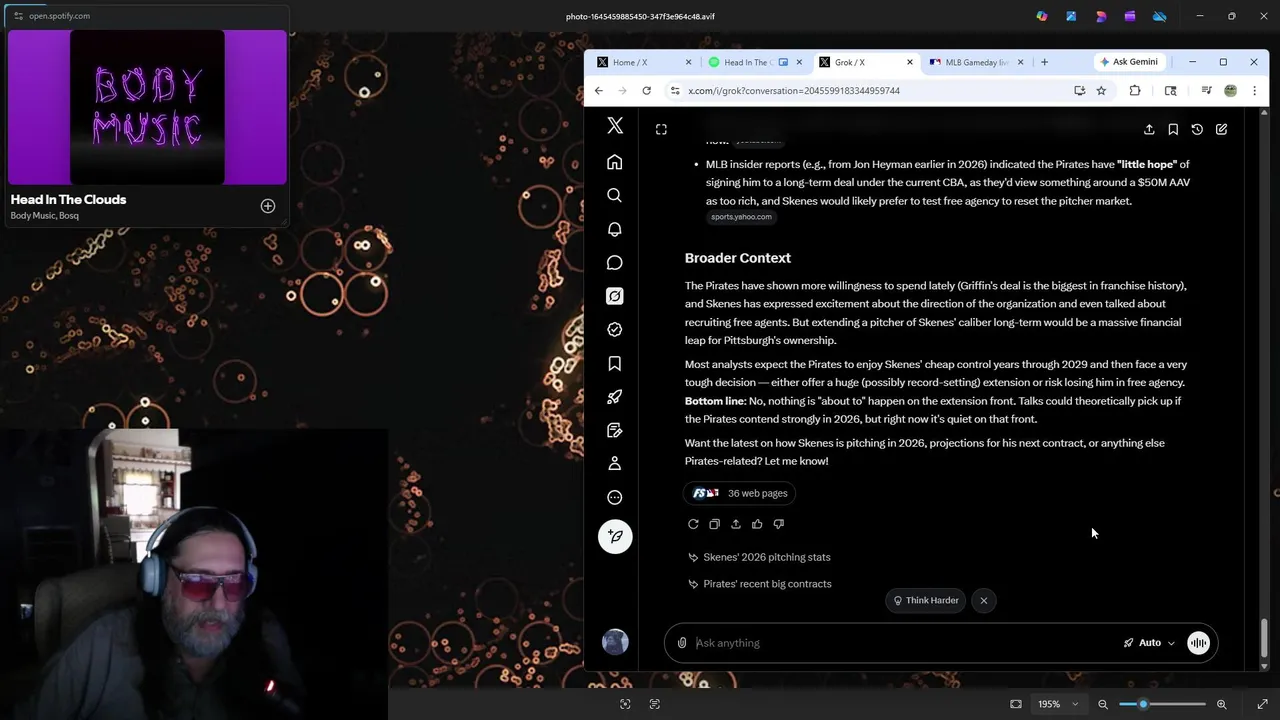Attach a file with the paperclip icon
Screen dimensions: 1280x720
pos(682,643)
